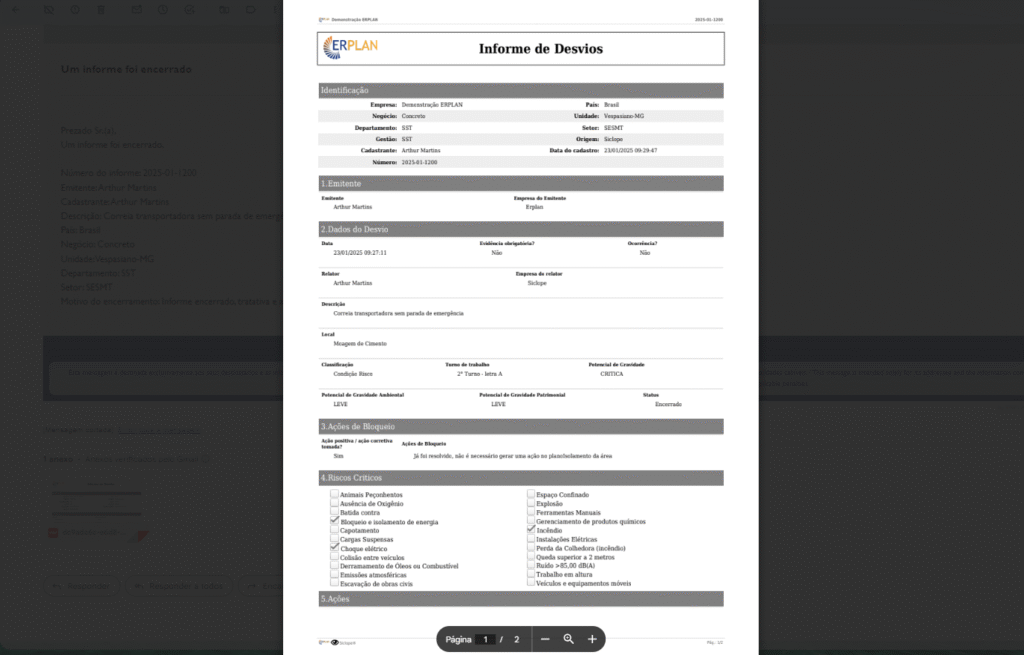This screenshot has width=1024, height=655.
Task: Click the ERPLAN logo in the document header
Action: point(351,48)
